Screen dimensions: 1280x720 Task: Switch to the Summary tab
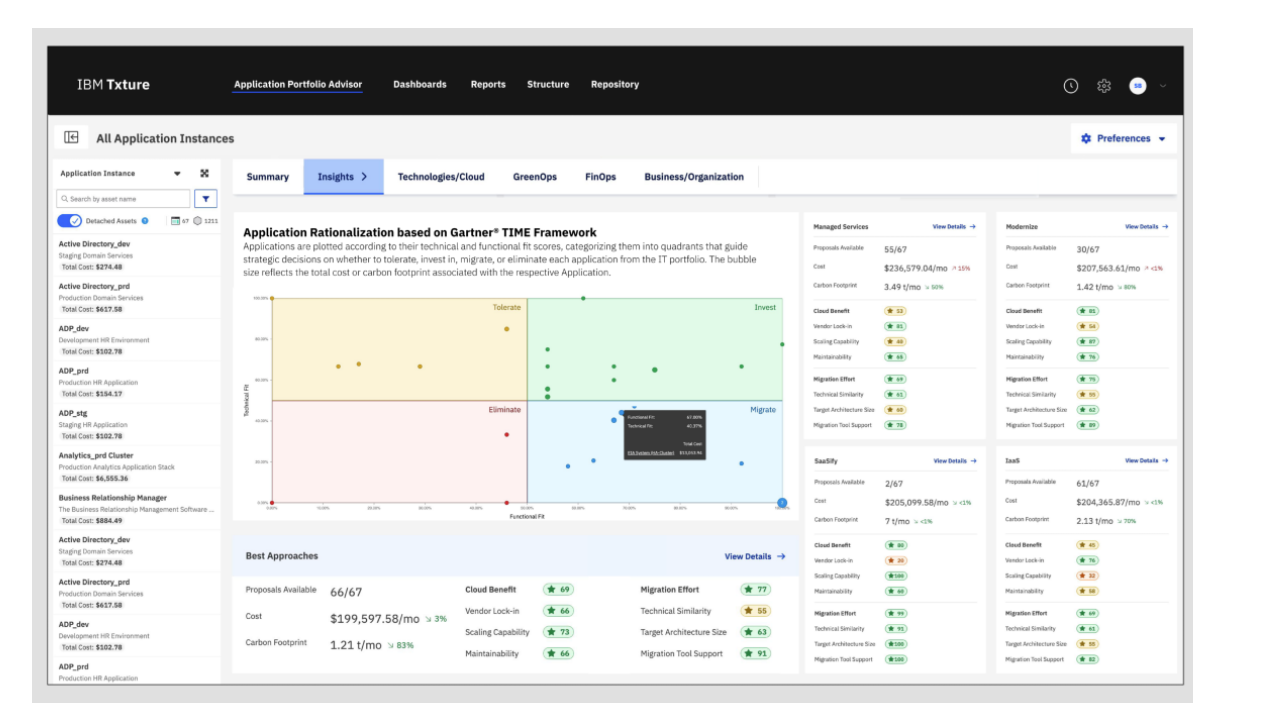tap(268, 177)
